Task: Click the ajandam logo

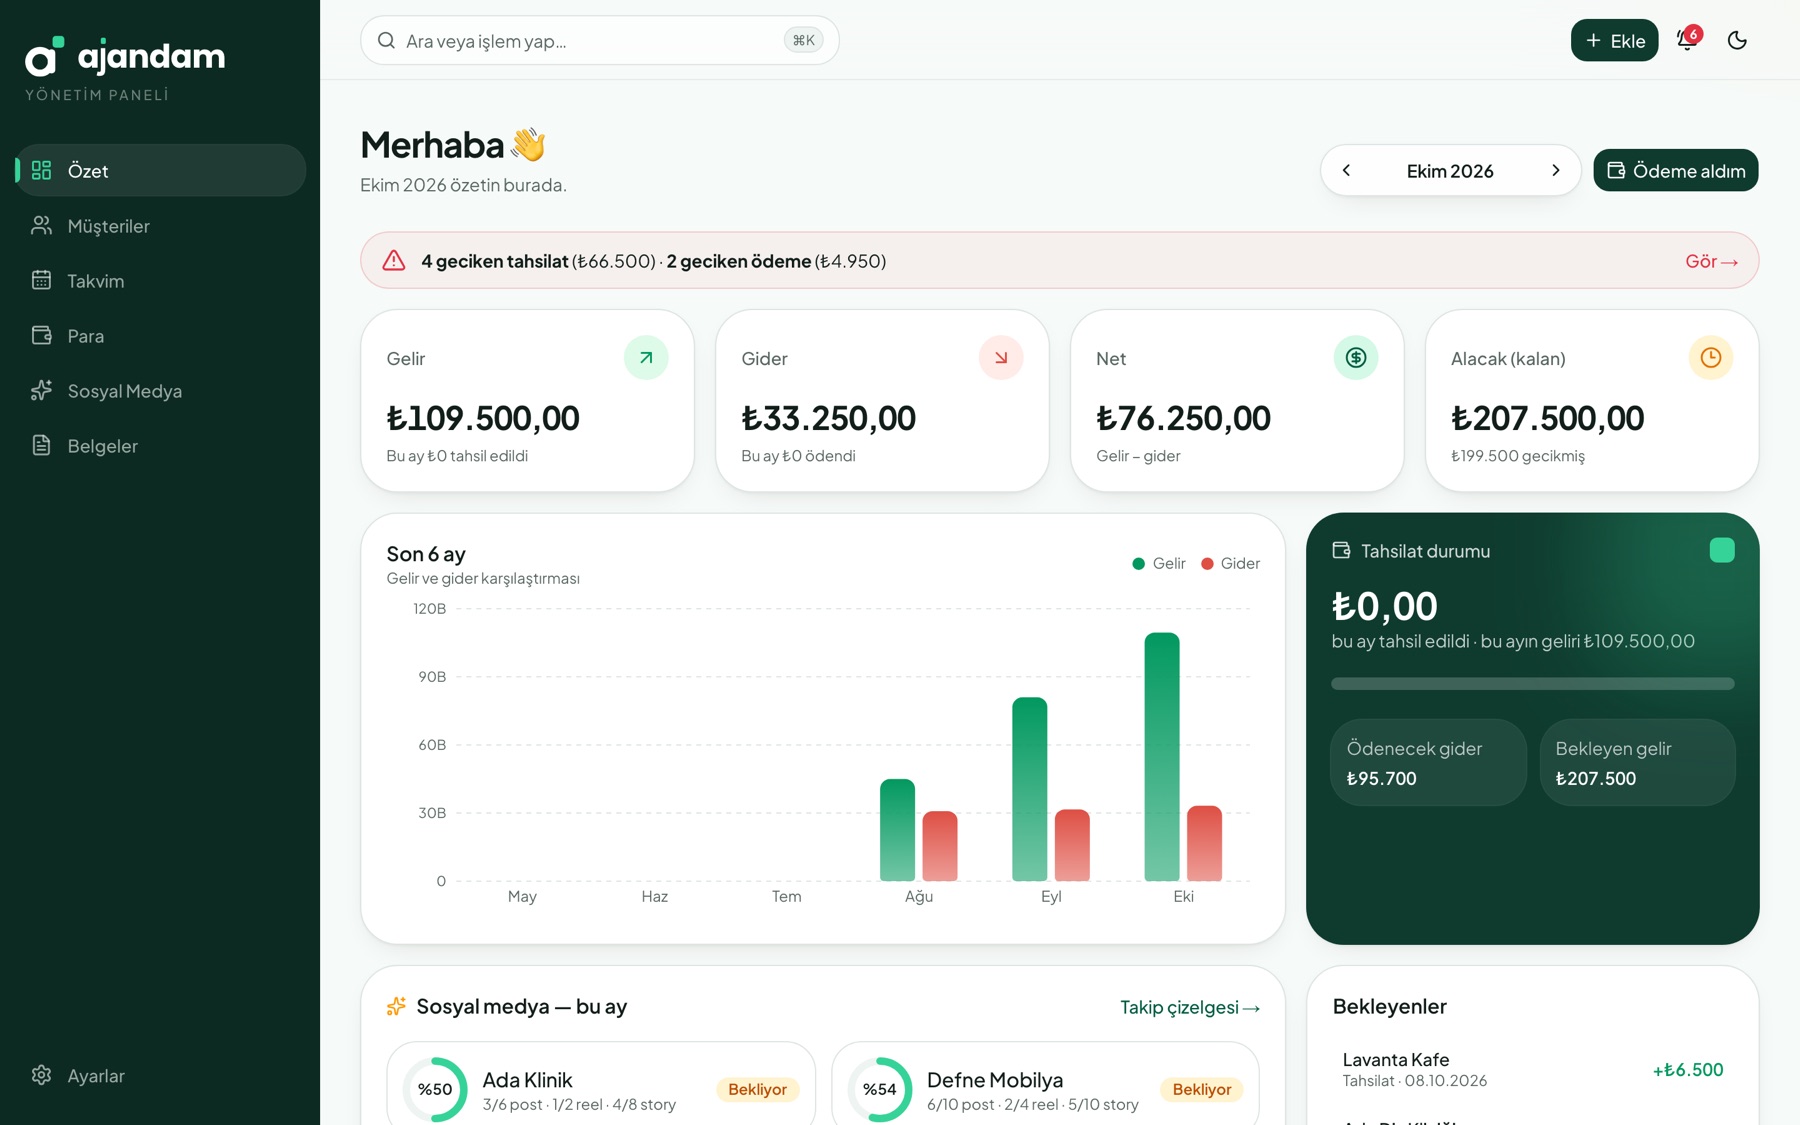Action: point(125,57)
